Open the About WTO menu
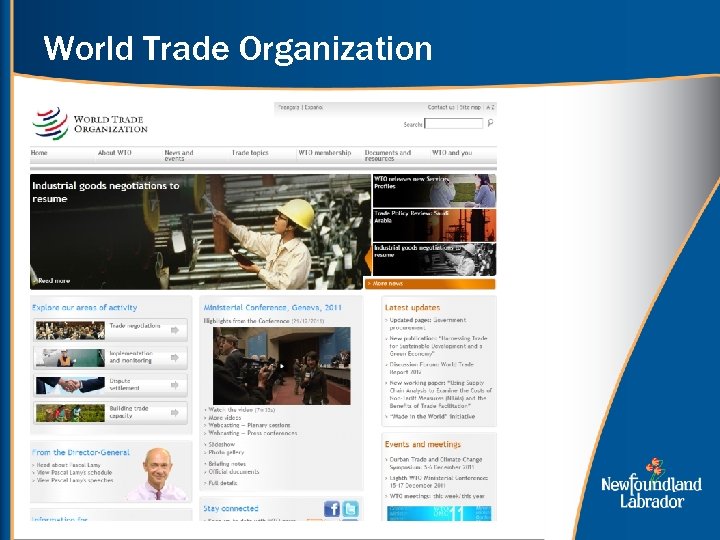 [115, 153]
